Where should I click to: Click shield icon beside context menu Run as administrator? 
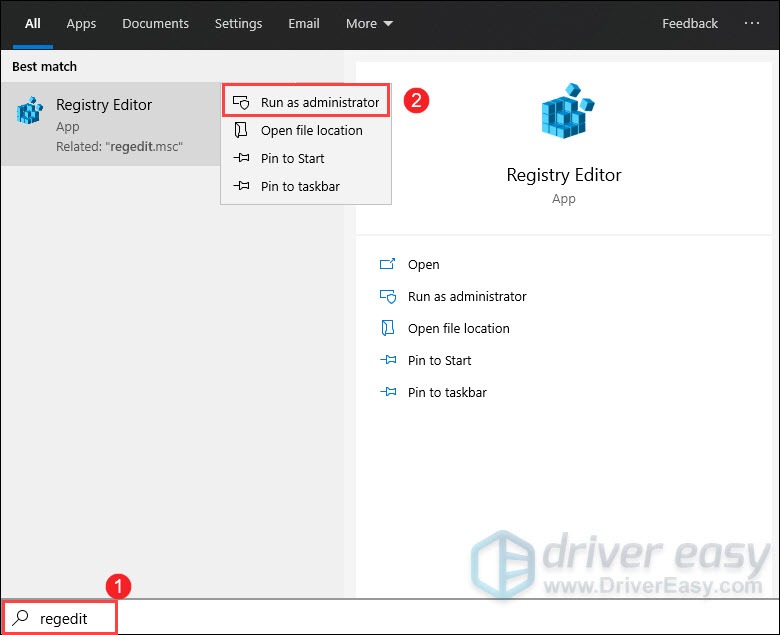pyautogui.click(x=241, y=102)
